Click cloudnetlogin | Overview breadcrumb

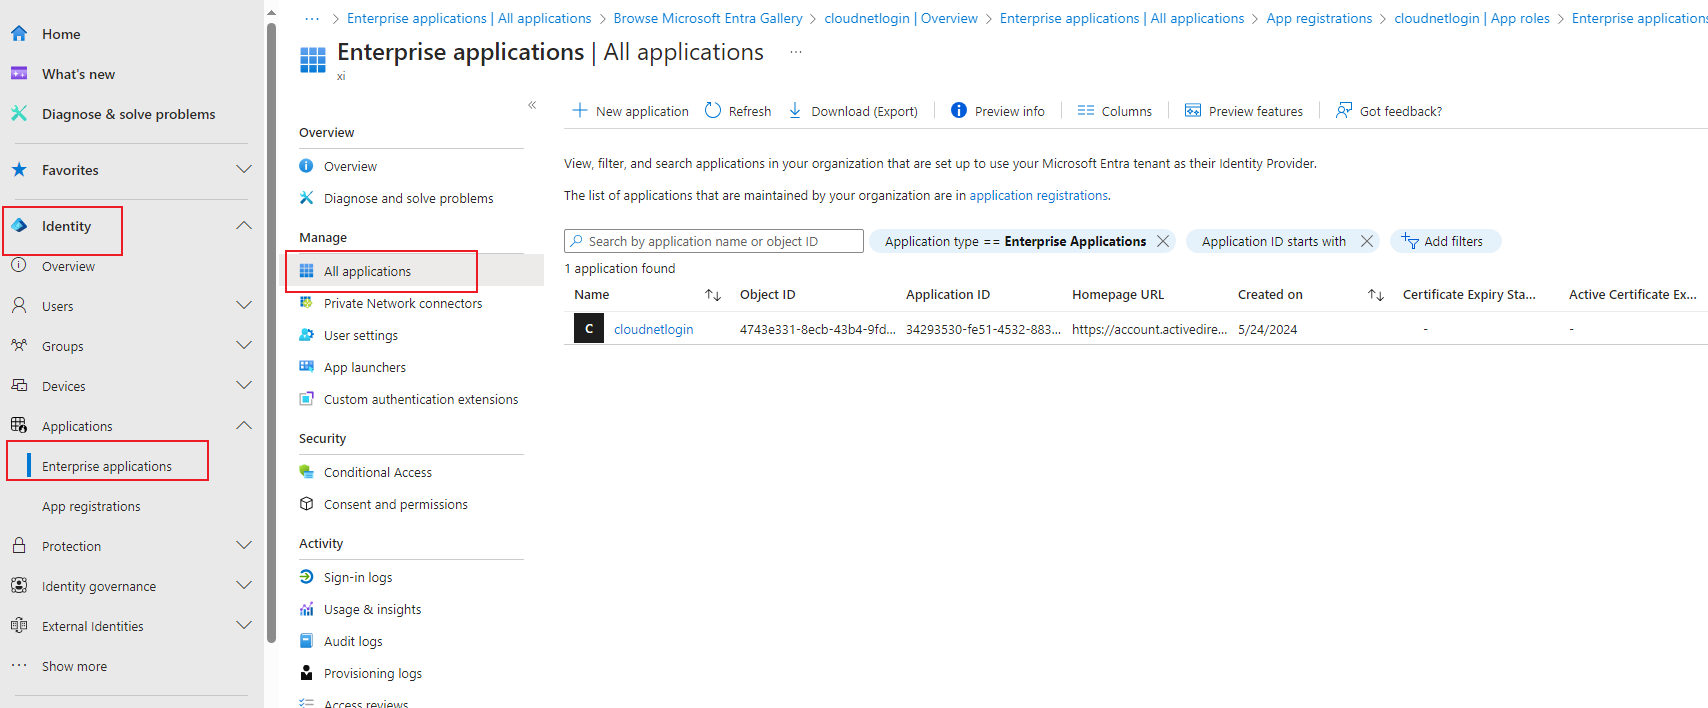coord(901,18)
